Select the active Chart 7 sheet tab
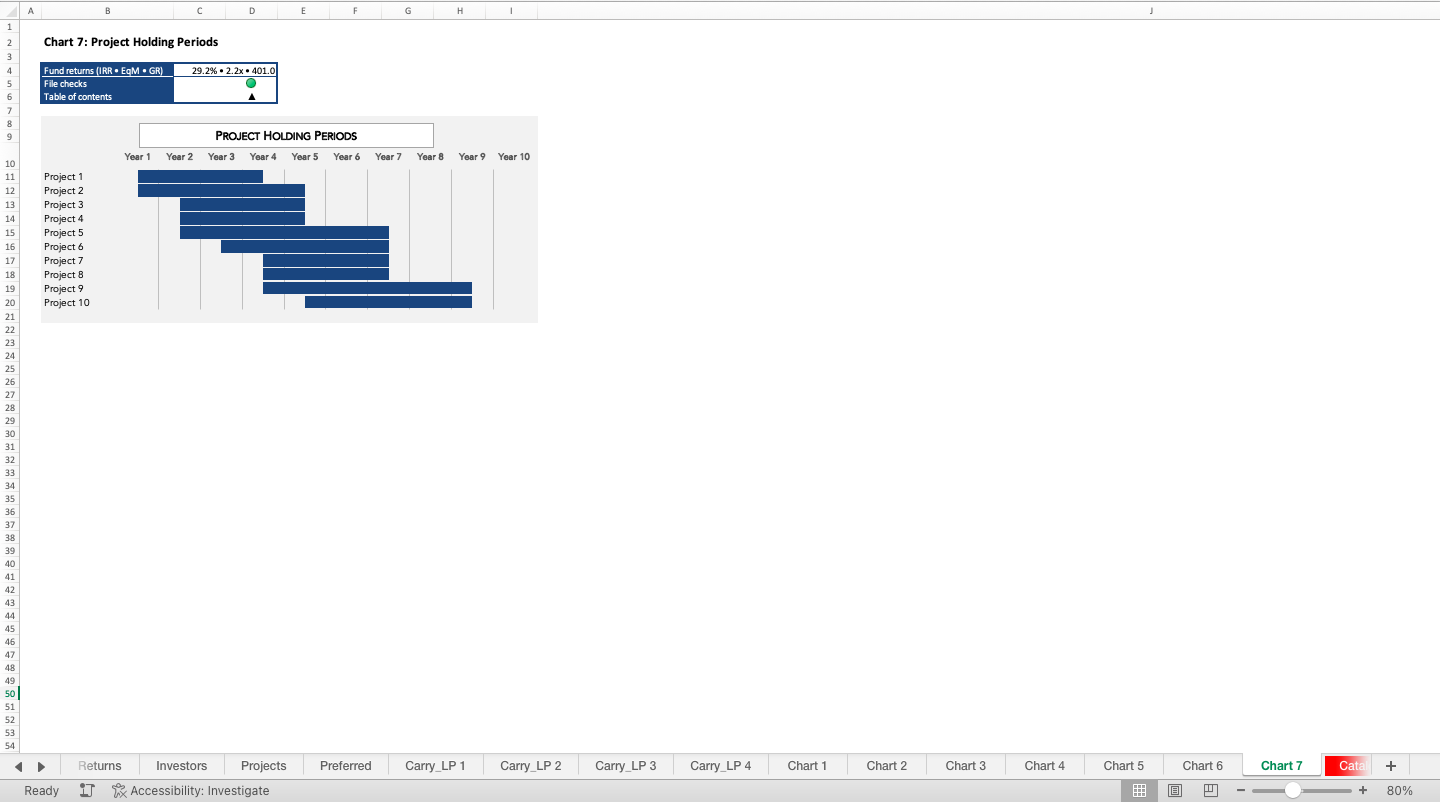This screenshot has width=1440, height=802. tap(1282, 766)
